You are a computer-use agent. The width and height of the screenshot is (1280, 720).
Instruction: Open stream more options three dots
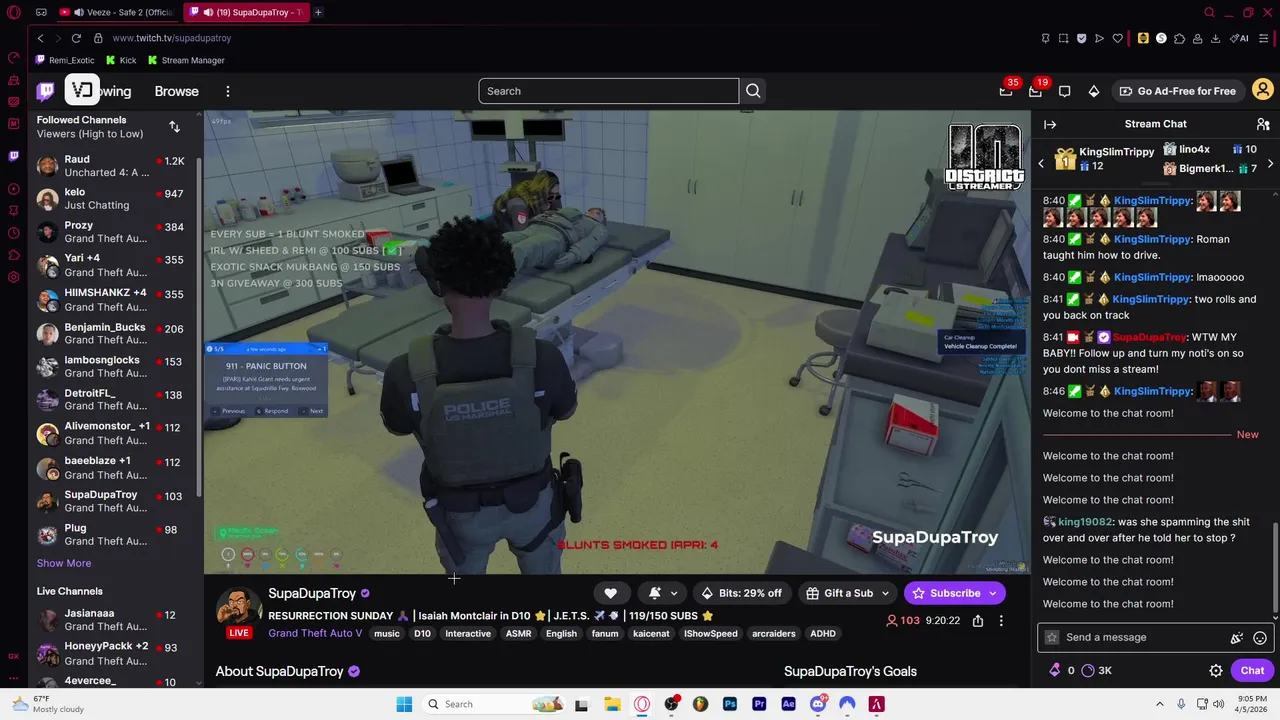(x=1001, y=621)
